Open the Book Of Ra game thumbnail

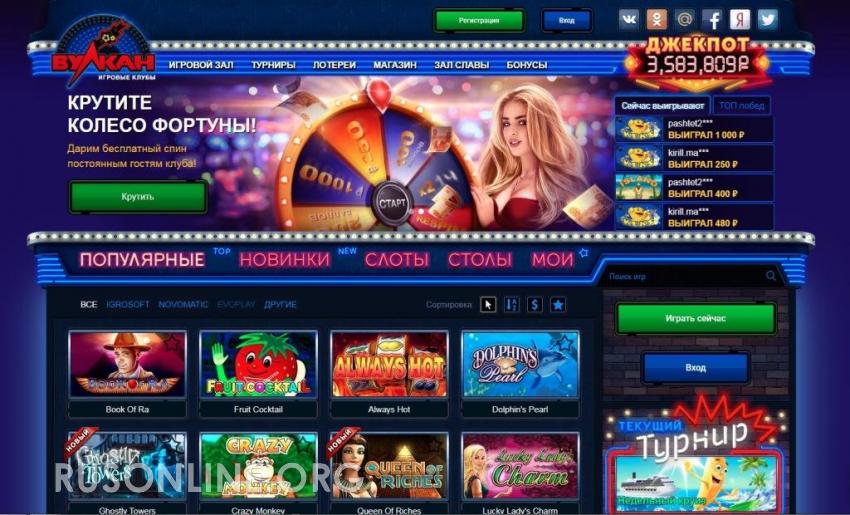pos(127,365)
